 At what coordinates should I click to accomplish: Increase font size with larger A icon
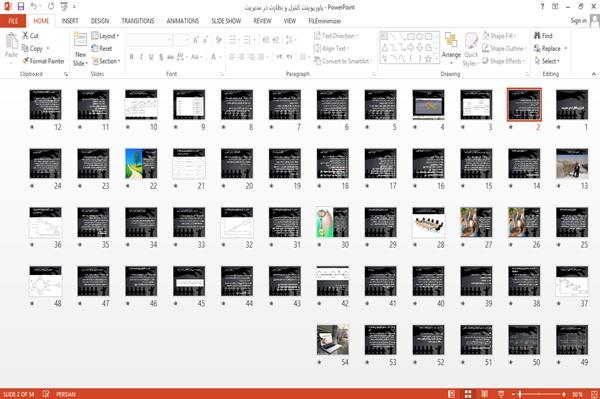[x=196, y=40]
